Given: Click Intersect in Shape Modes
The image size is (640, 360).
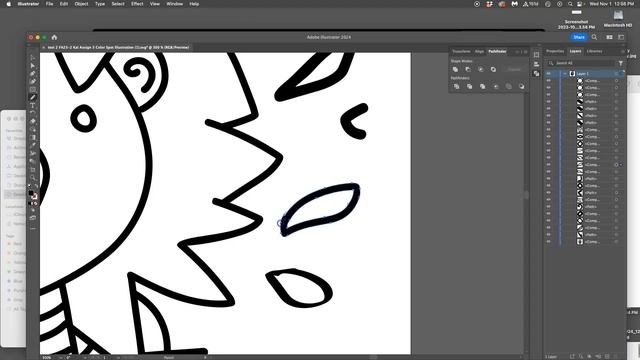Looking at the screenshot, I should pyautogui.click(x=480, y=69).
